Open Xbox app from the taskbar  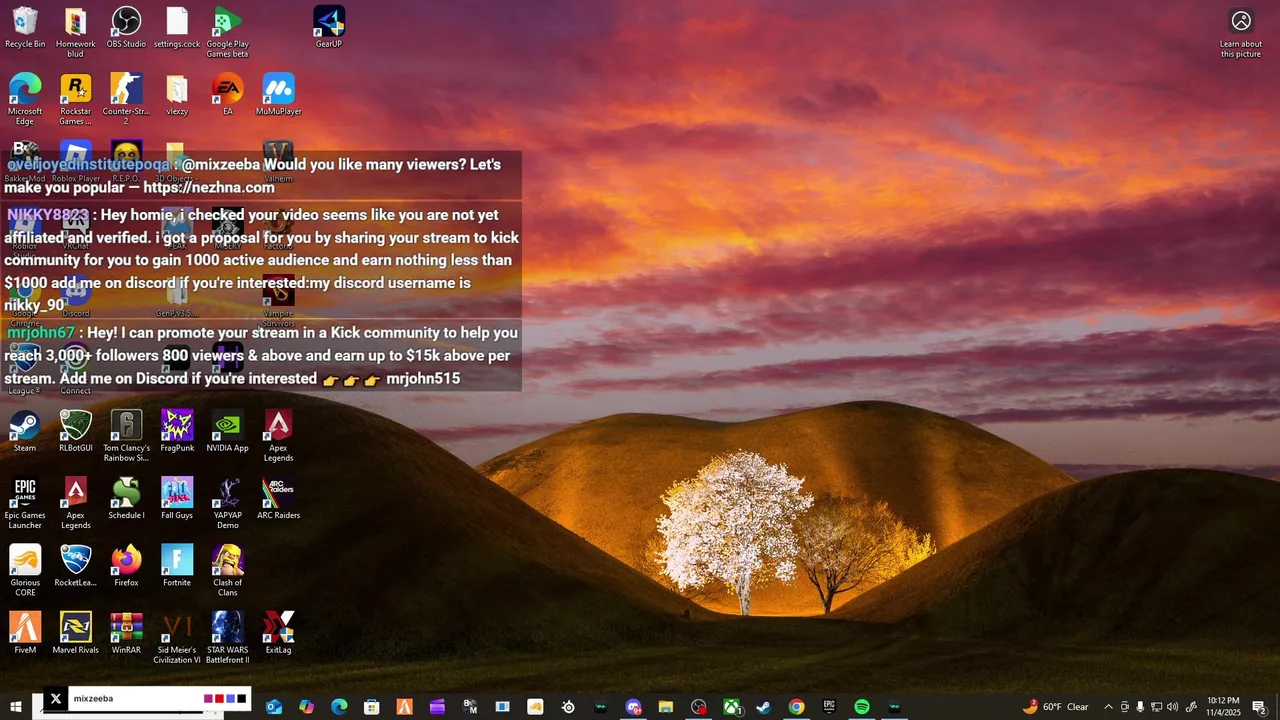click(x=731, y=707)
